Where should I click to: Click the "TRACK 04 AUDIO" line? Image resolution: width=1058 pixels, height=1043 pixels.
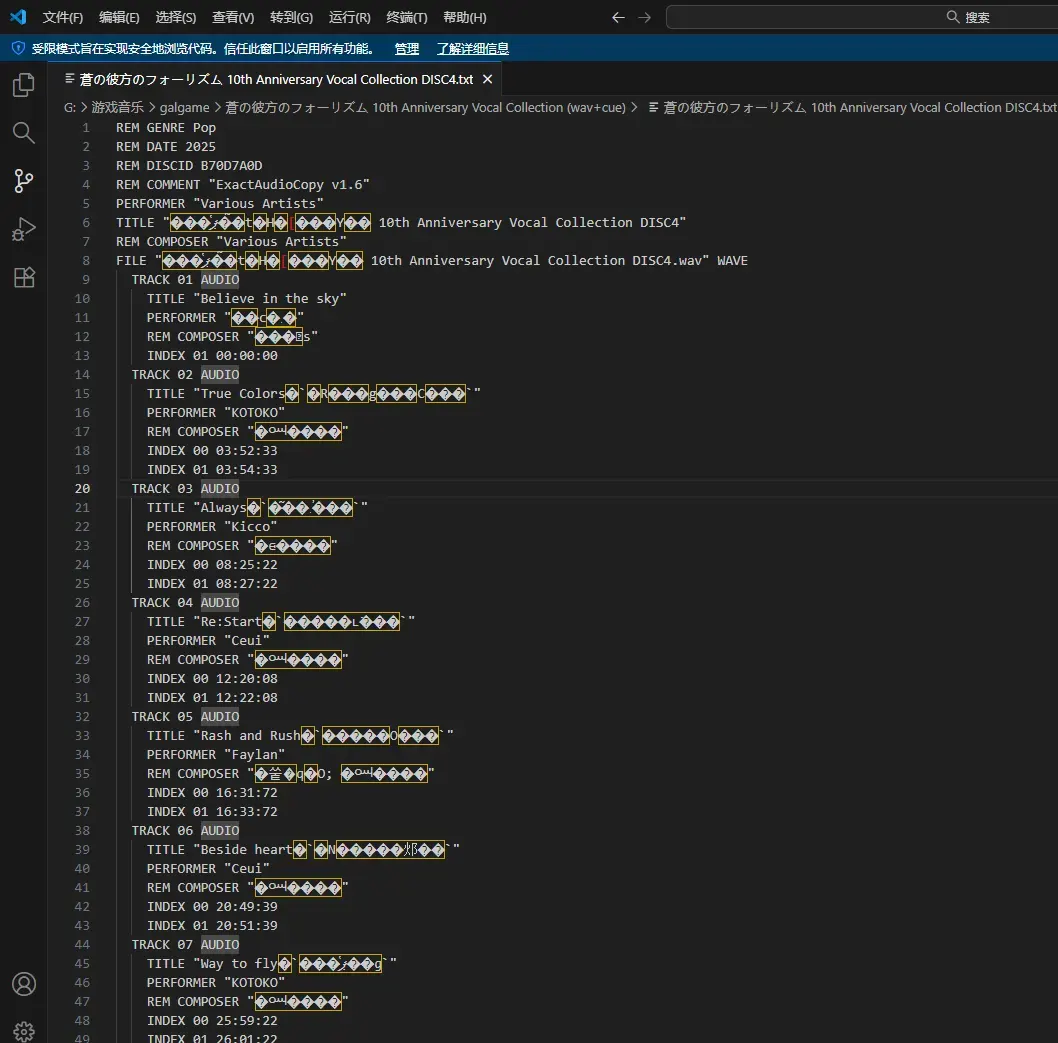click(x=185, y=602)
